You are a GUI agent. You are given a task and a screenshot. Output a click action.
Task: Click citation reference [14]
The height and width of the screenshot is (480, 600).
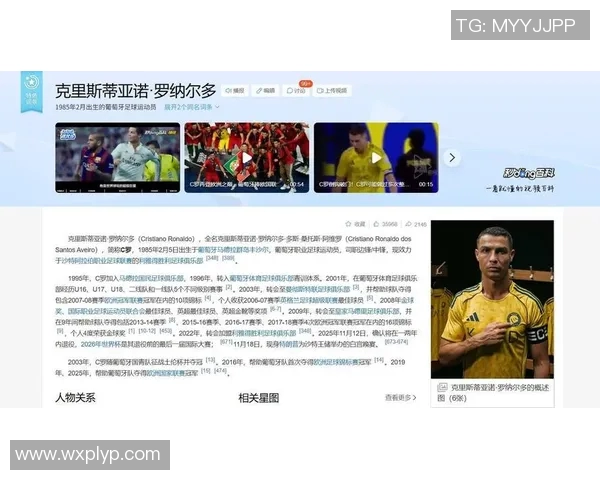pyautogui.click(x=379, y=360)
